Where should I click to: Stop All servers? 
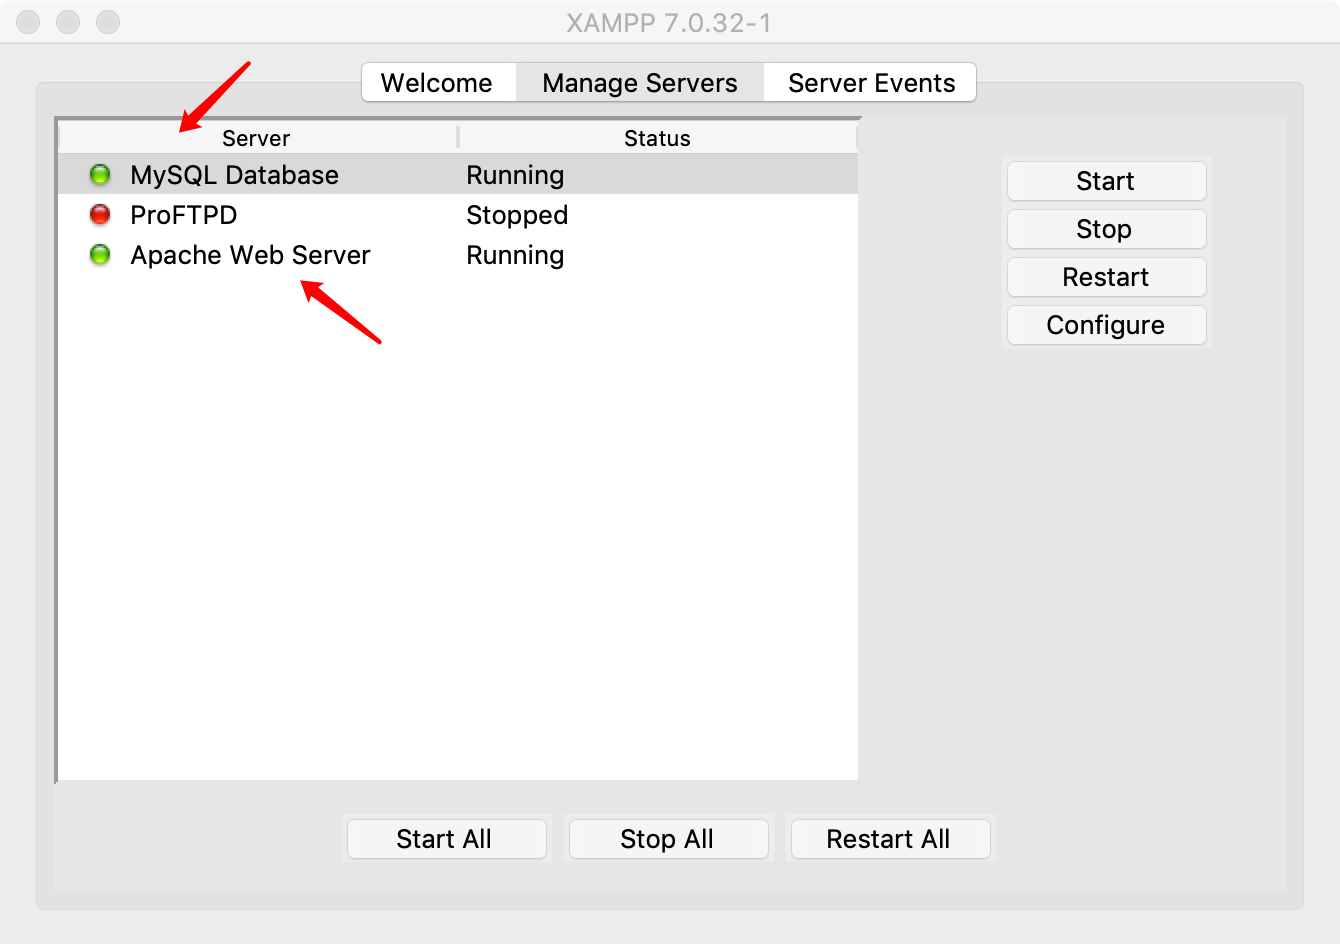pos(668,839)
